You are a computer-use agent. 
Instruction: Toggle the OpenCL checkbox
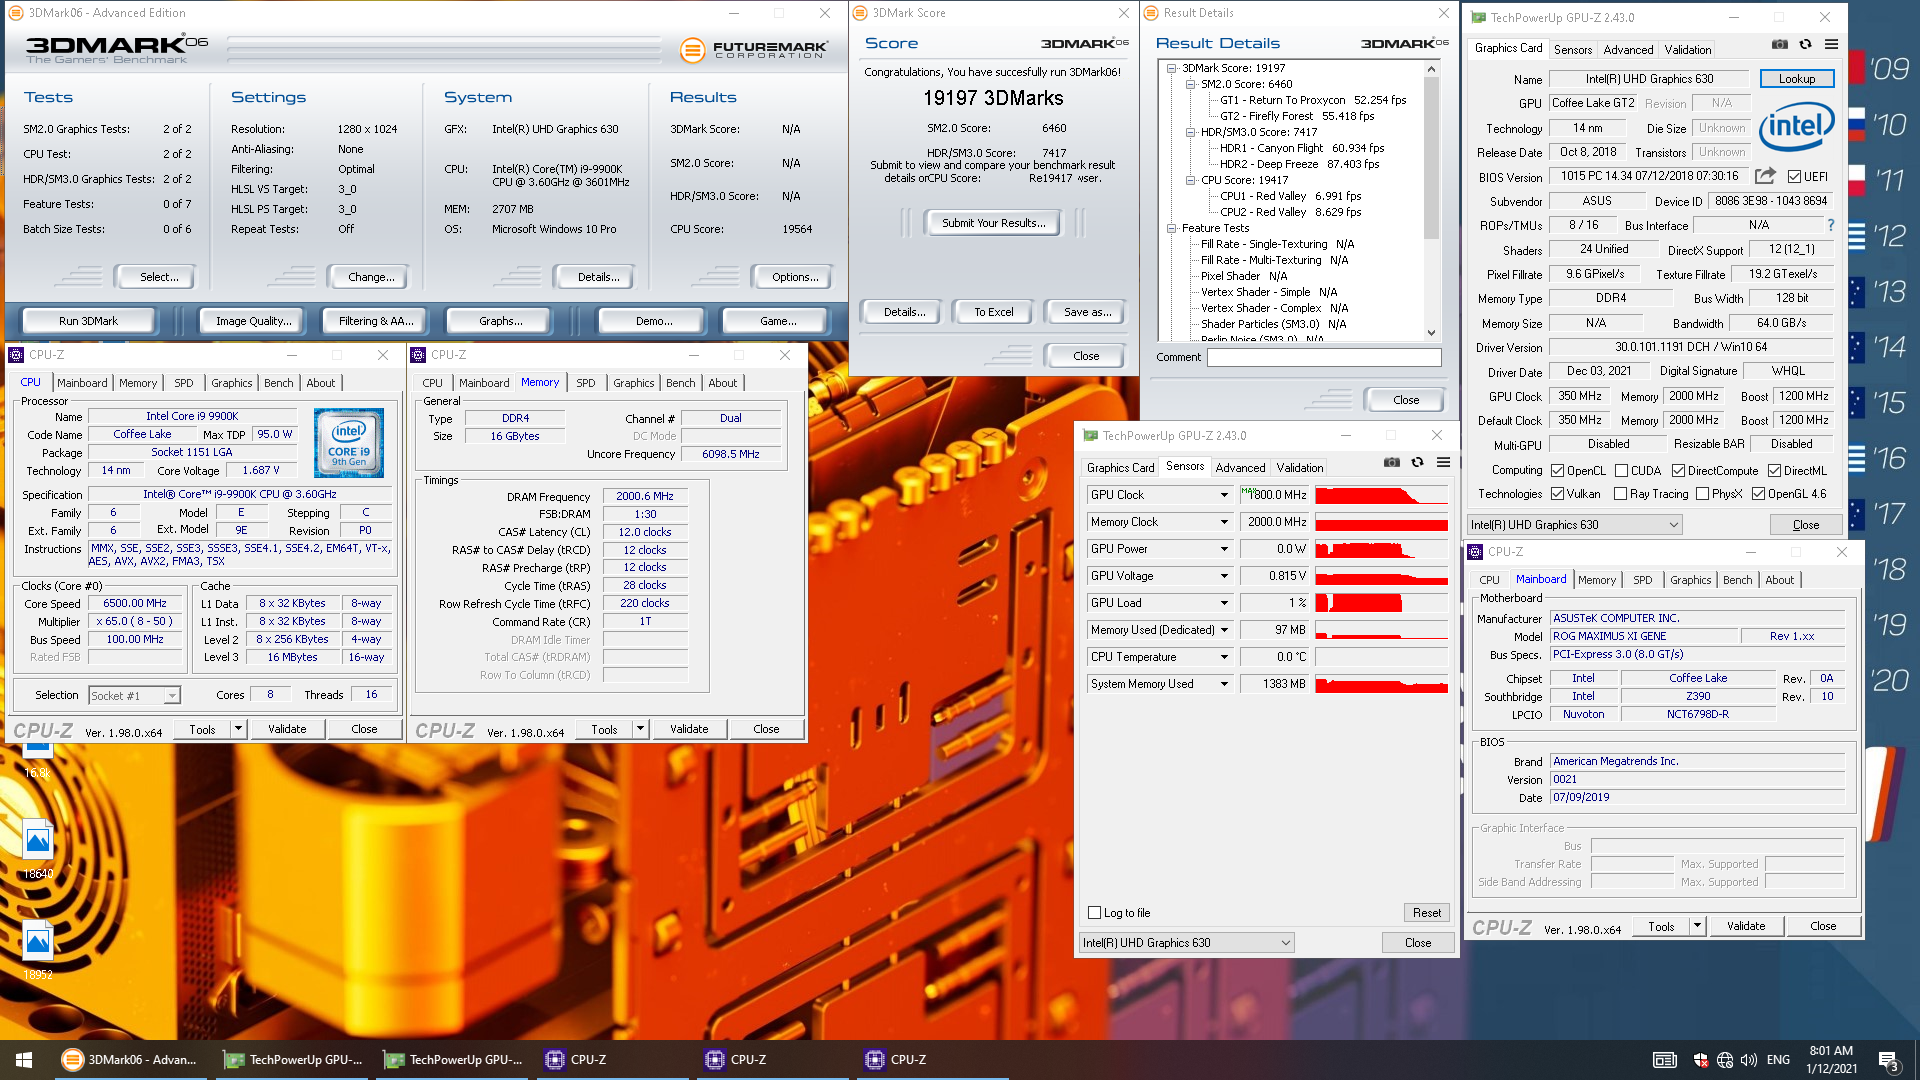pos(1557,471)
